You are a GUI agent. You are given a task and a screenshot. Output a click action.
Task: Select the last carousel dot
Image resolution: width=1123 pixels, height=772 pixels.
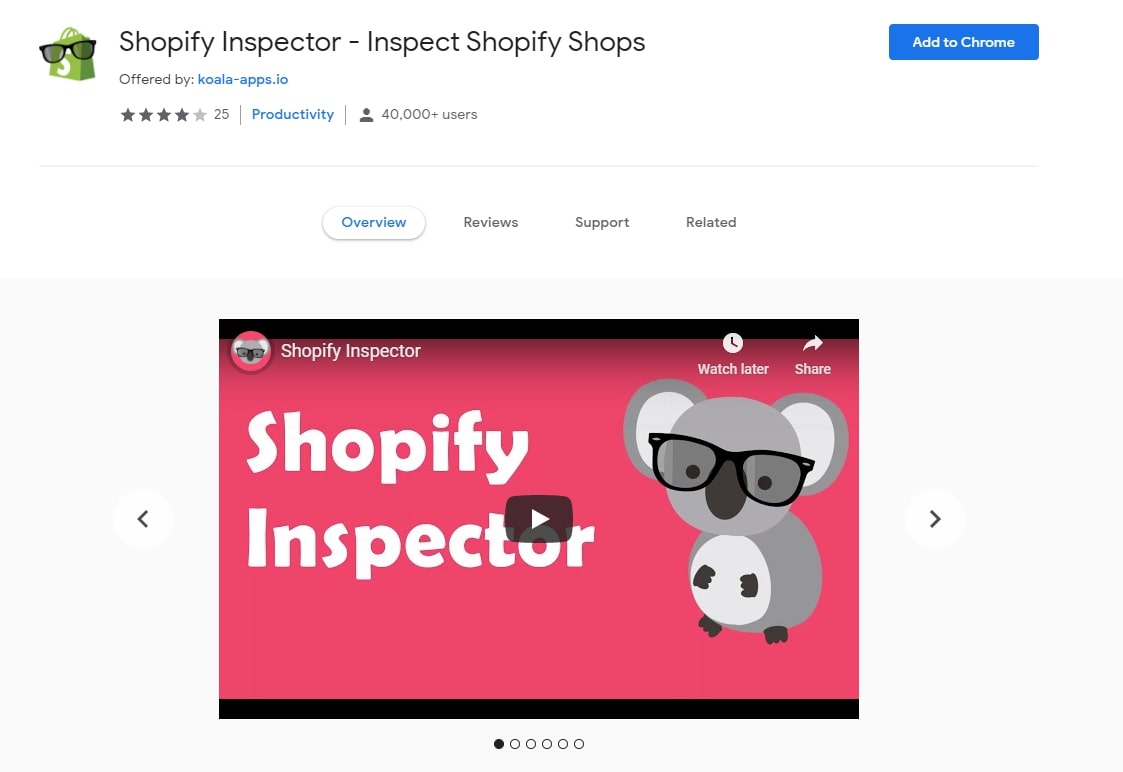tap(579, 744)
